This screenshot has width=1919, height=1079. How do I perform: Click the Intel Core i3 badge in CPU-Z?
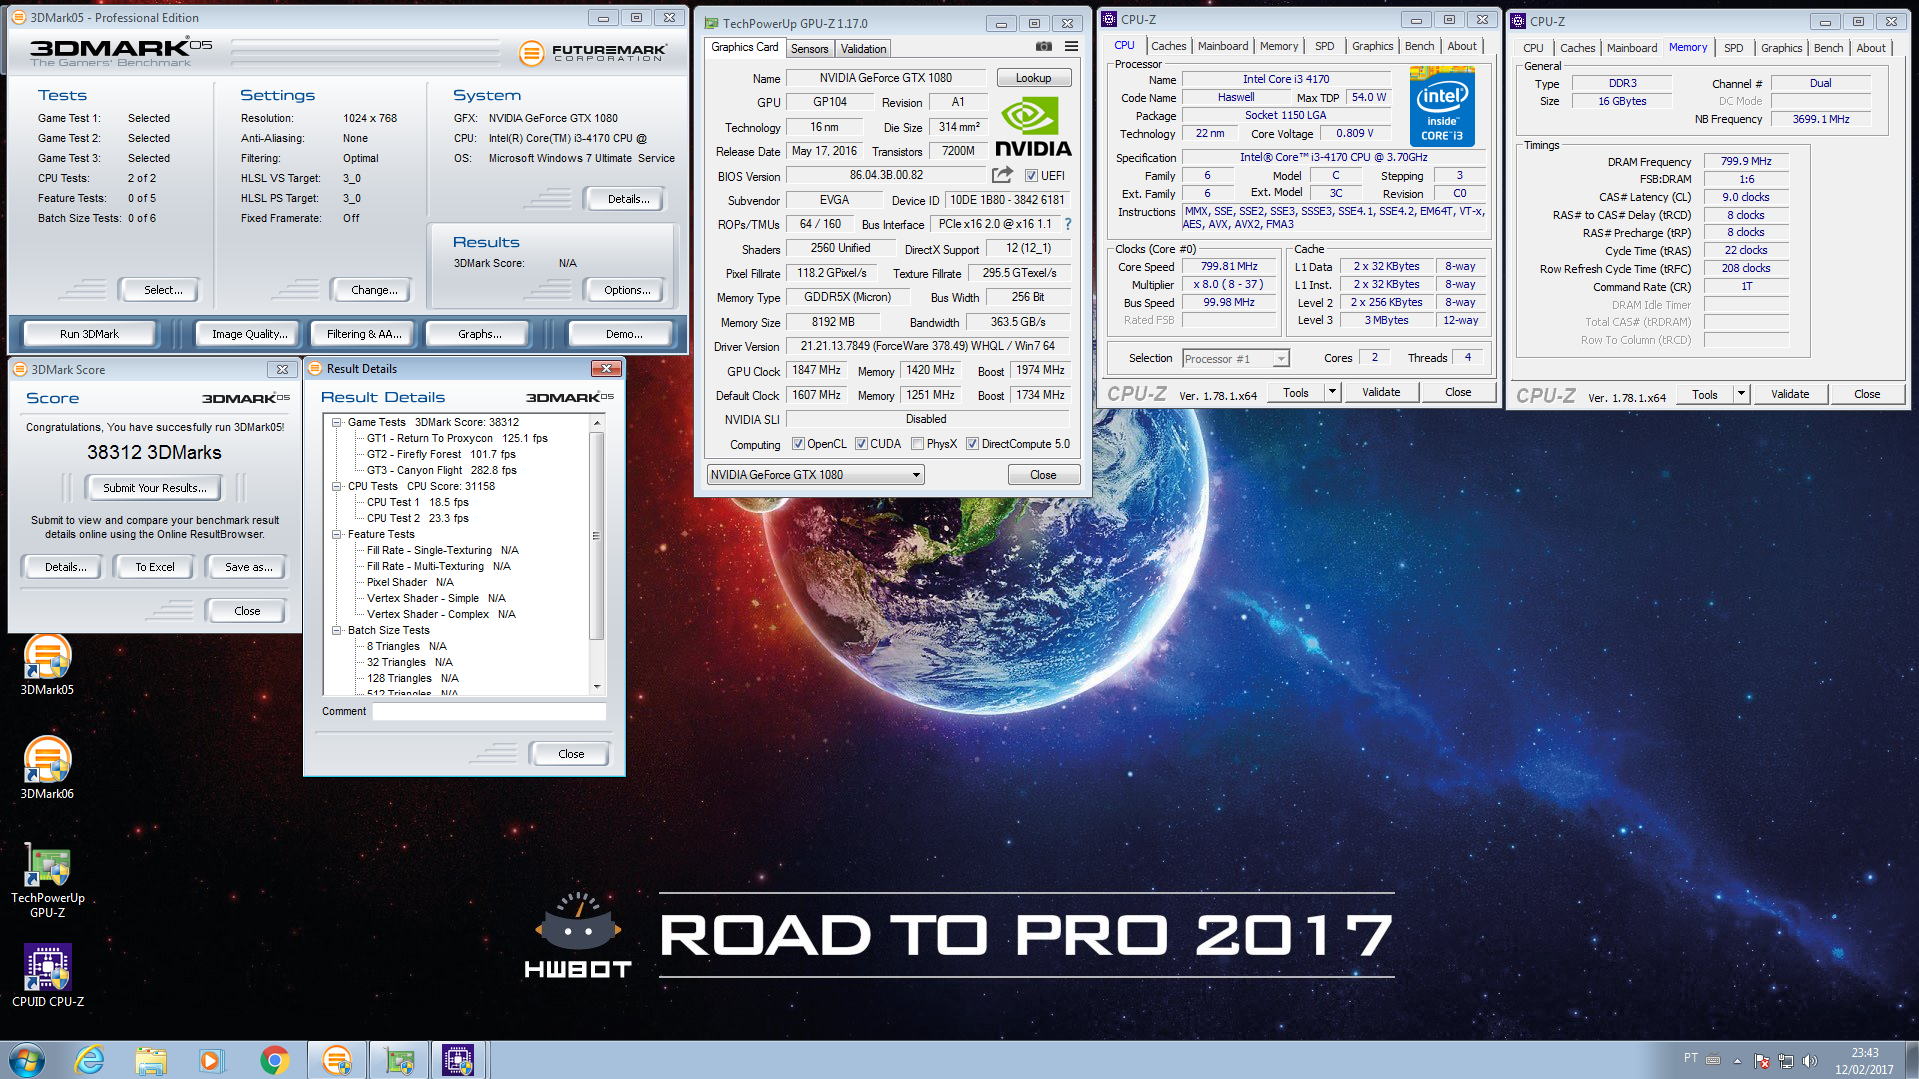click(1441, 106)
